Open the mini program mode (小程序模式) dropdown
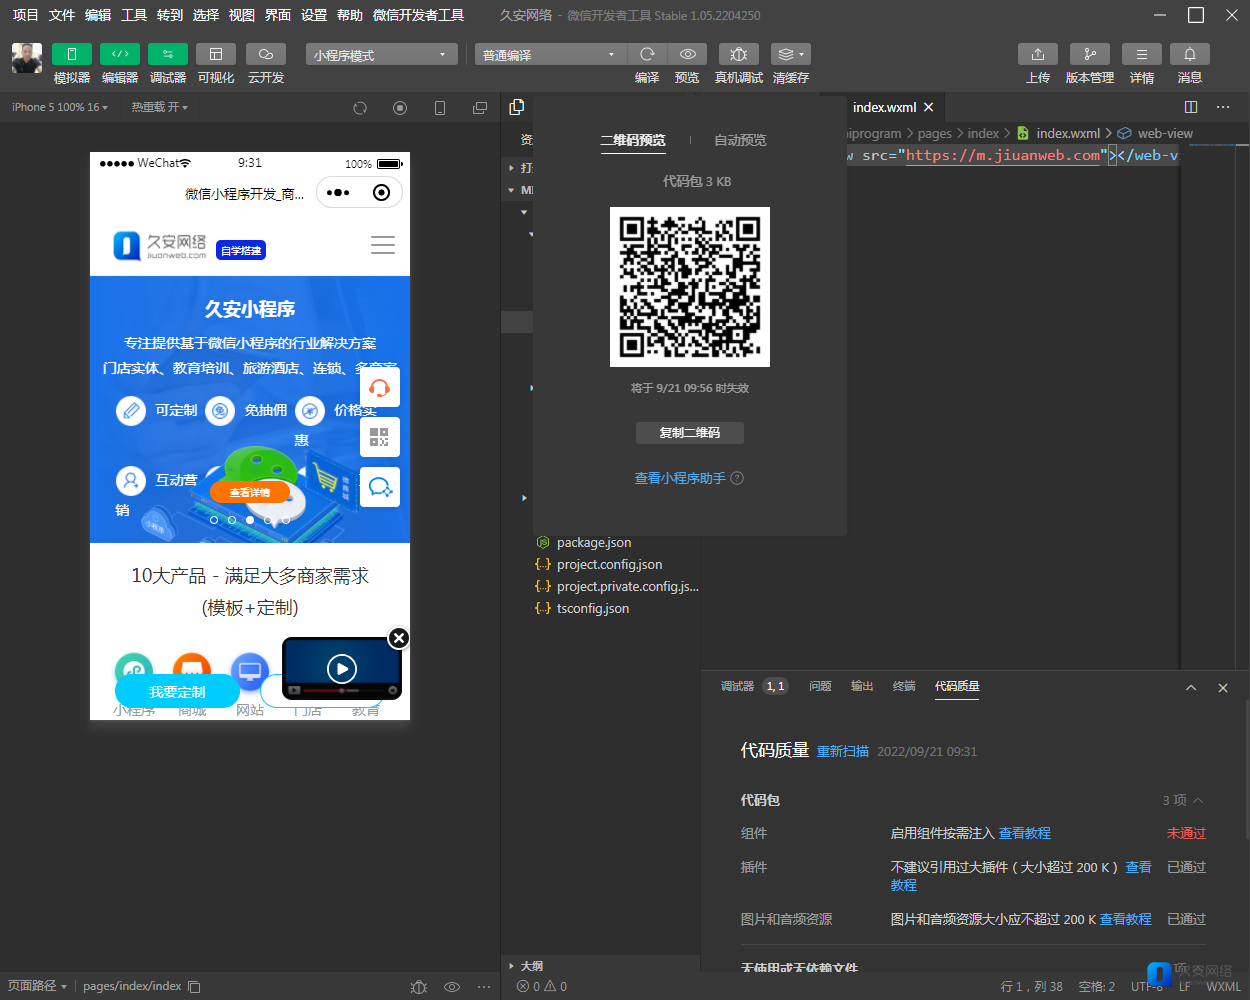Screen dimensions: 1250x1000 tap(382, 55)
